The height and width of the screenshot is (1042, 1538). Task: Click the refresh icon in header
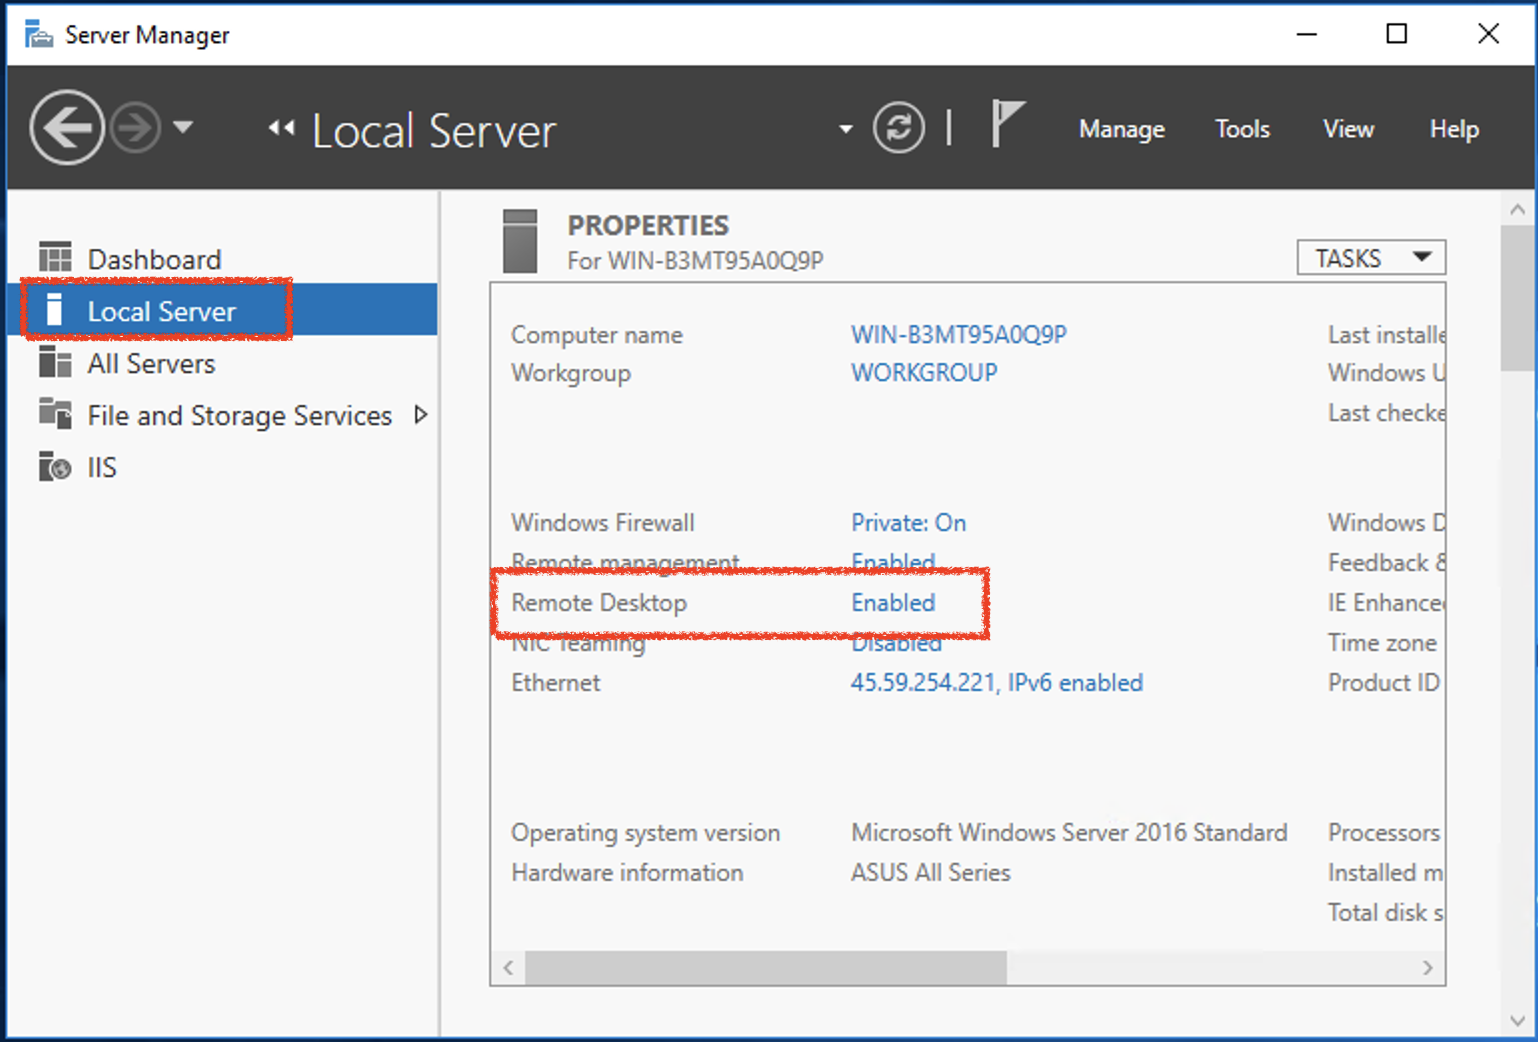click(x=898, y=128)
